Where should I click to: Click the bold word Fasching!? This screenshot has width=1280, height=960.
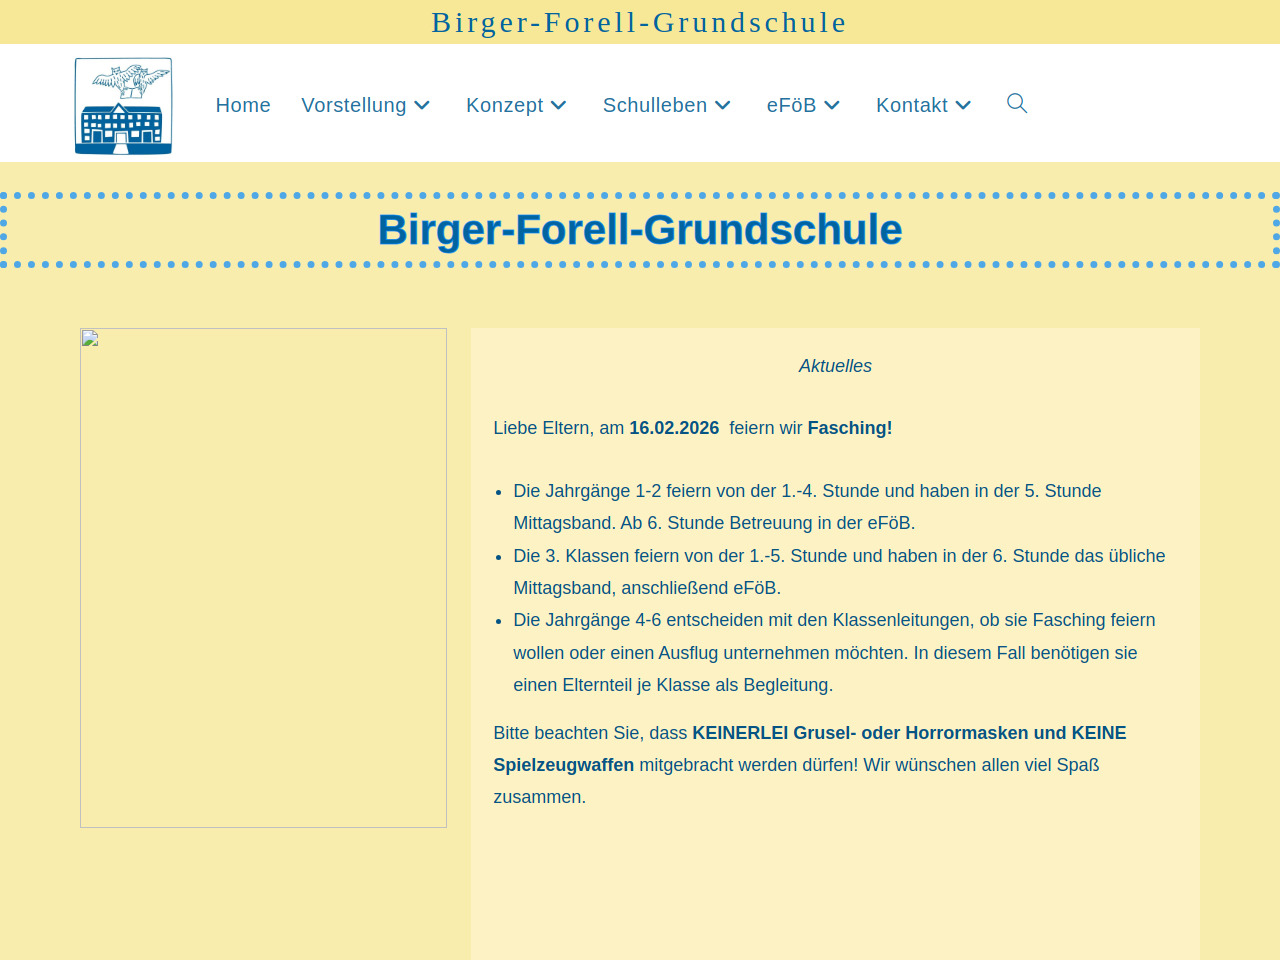[x=850, y=428]
